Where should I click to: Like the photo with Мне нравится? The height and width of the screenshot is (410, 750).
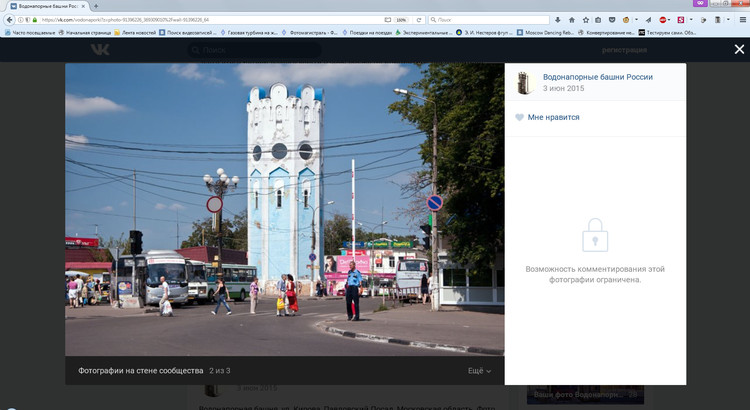coord(547,117)
